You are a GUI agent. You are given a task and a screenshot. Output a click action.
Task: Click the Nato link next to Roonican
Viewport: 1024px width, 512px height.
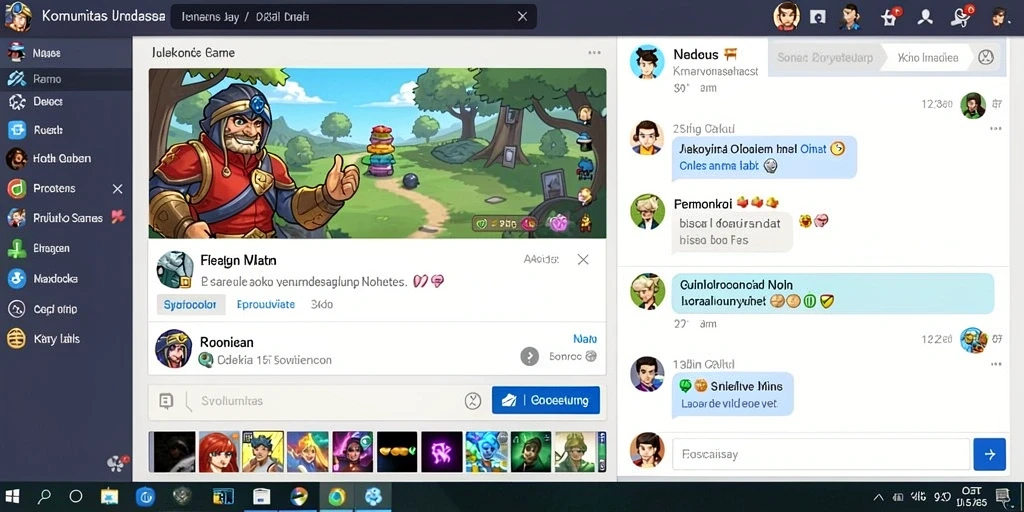584,339
